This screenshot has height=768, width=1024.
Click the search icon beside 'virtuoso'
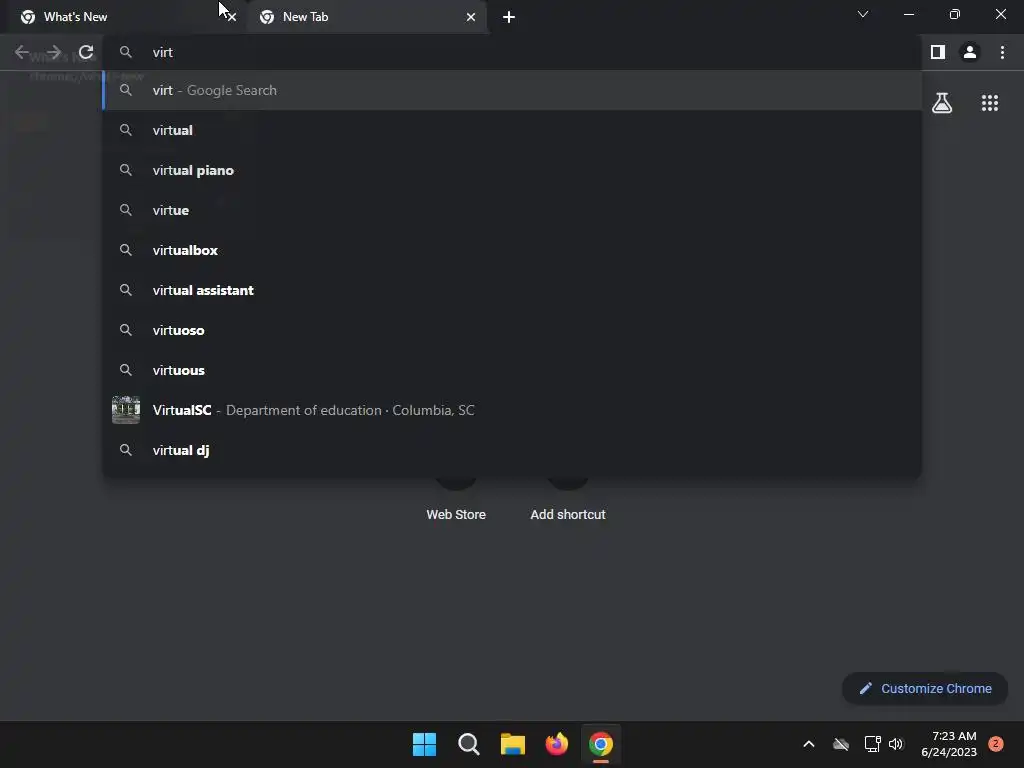point(126,330)
